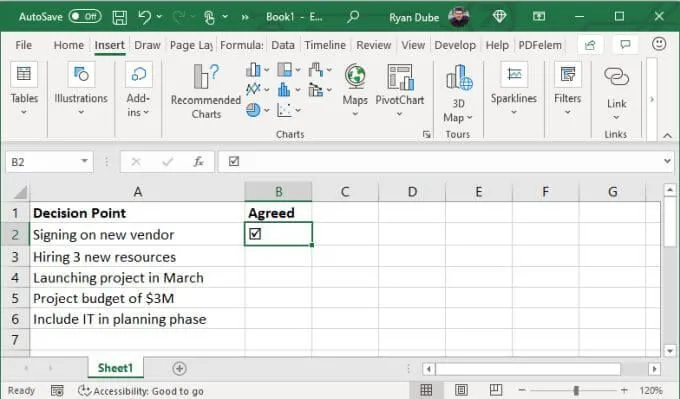
Task: Open the 3D Map button
Action: click(458, 94)
